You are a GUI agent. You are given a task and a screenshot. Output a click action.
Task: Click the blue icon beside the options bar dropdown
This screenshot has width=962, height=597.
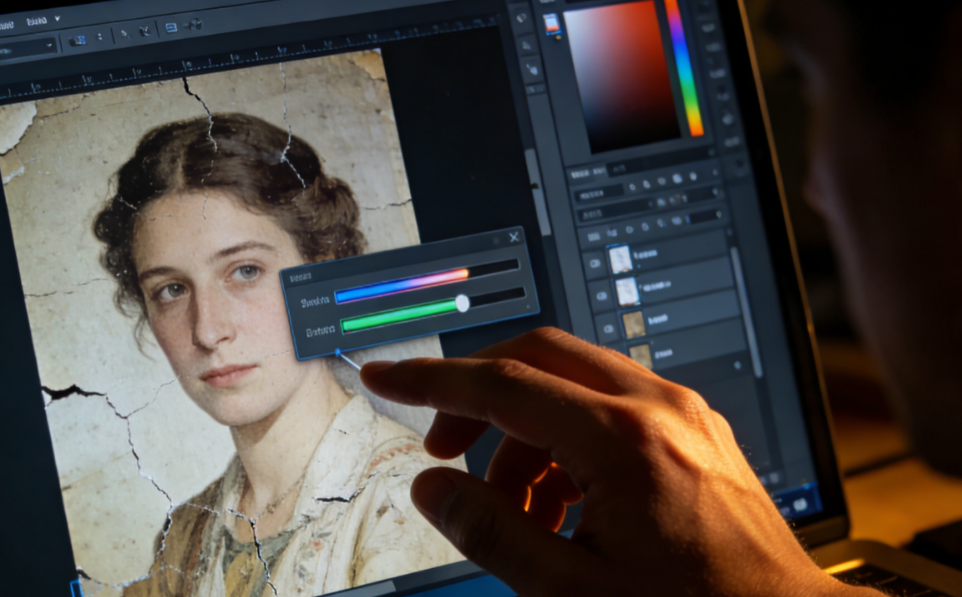point(78,42)
